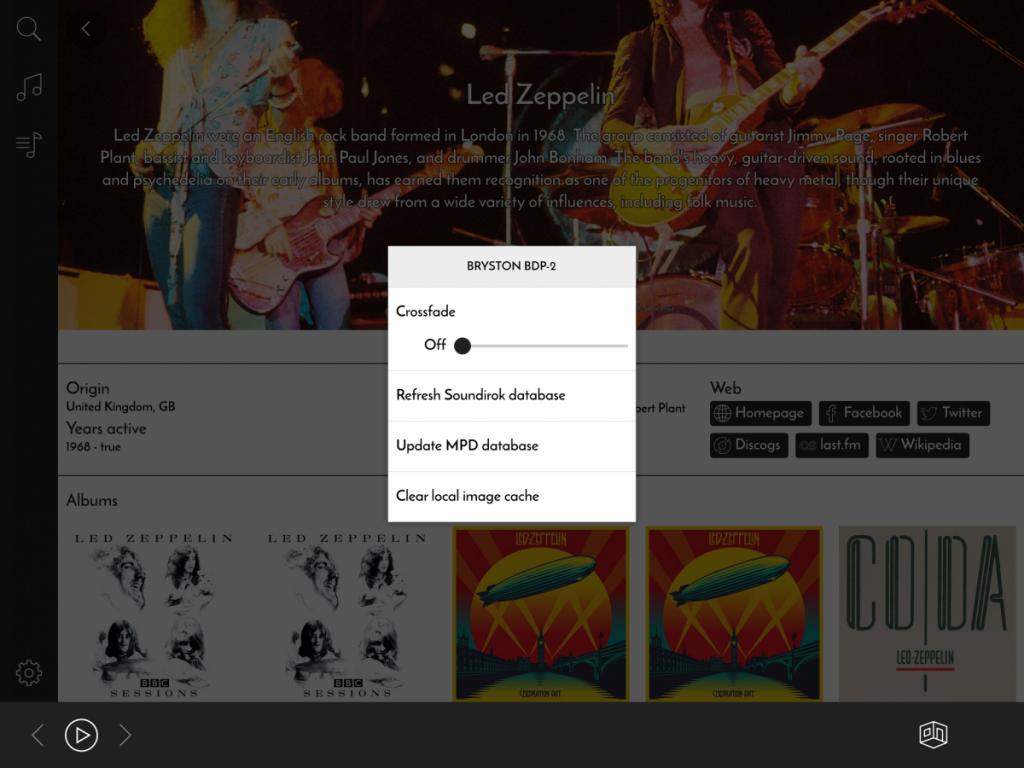Click the BRYSTON BDP-2 header
This screenshot has height=768, width=1024.
point(511,266)
